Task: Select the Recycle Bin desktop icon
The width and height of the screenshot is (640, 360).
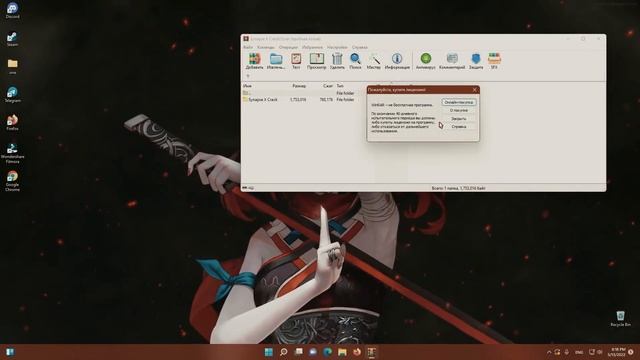Action: click(x=620, y=318)
